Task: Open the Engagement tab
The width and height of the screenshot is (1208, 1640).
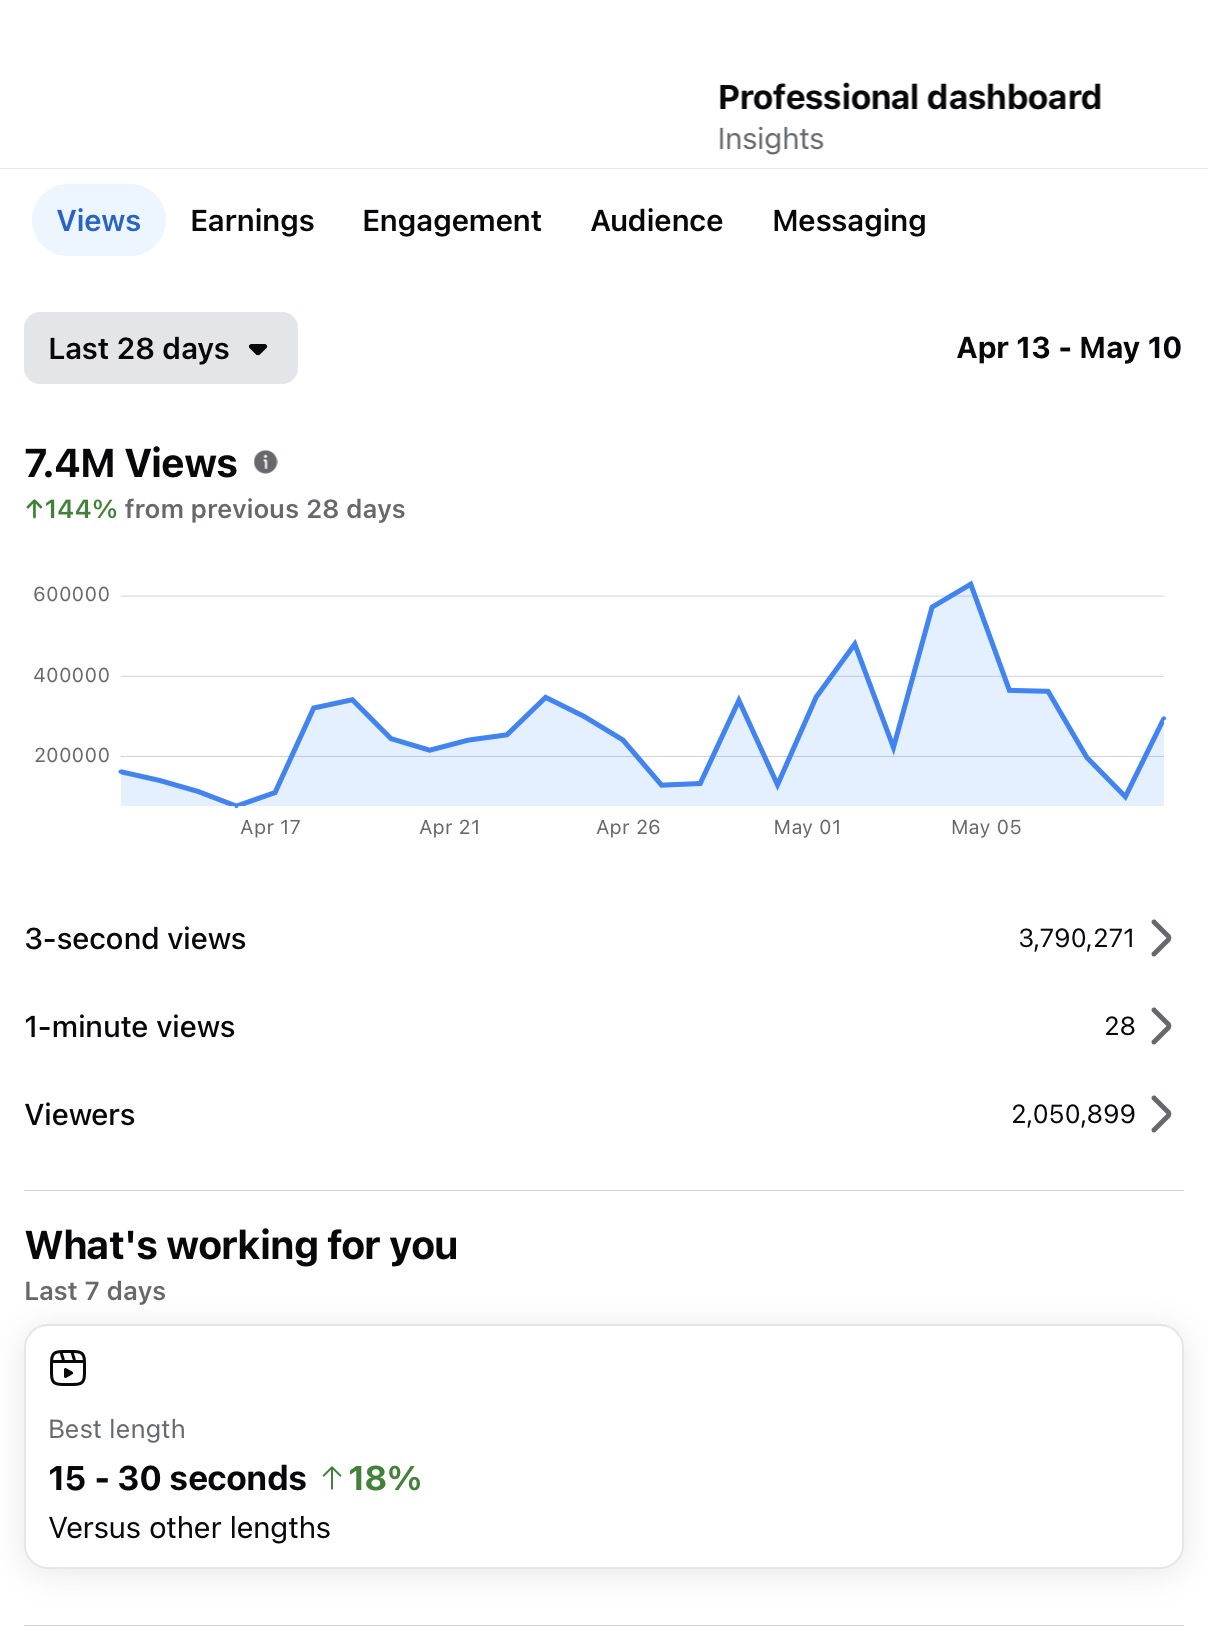Action: (452, 220)
